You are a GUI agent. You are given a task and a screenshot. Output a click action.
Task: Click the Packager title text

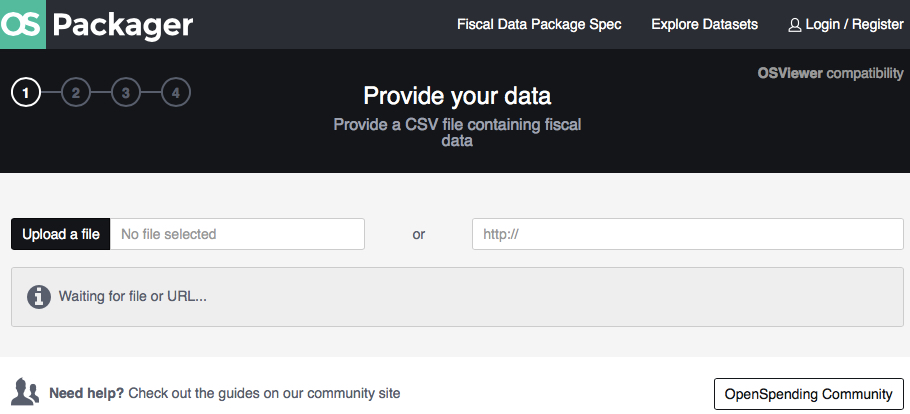tap(122, 25)
